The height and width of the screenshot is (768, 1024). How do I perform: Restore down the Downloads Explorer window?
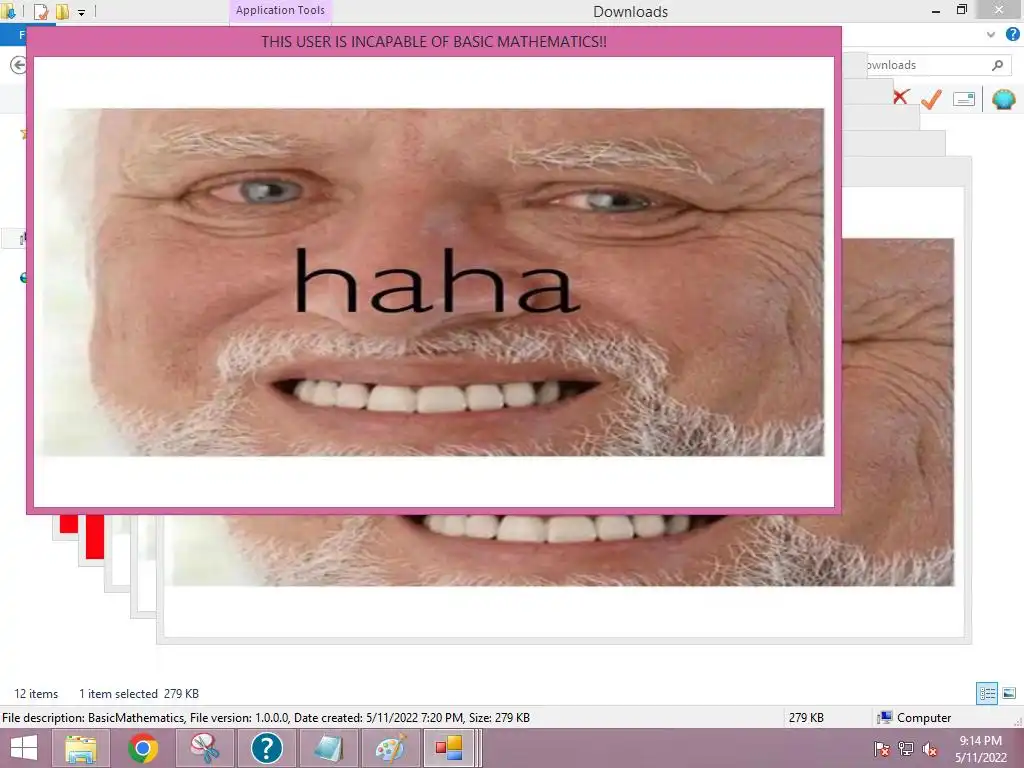coord(961,10)
